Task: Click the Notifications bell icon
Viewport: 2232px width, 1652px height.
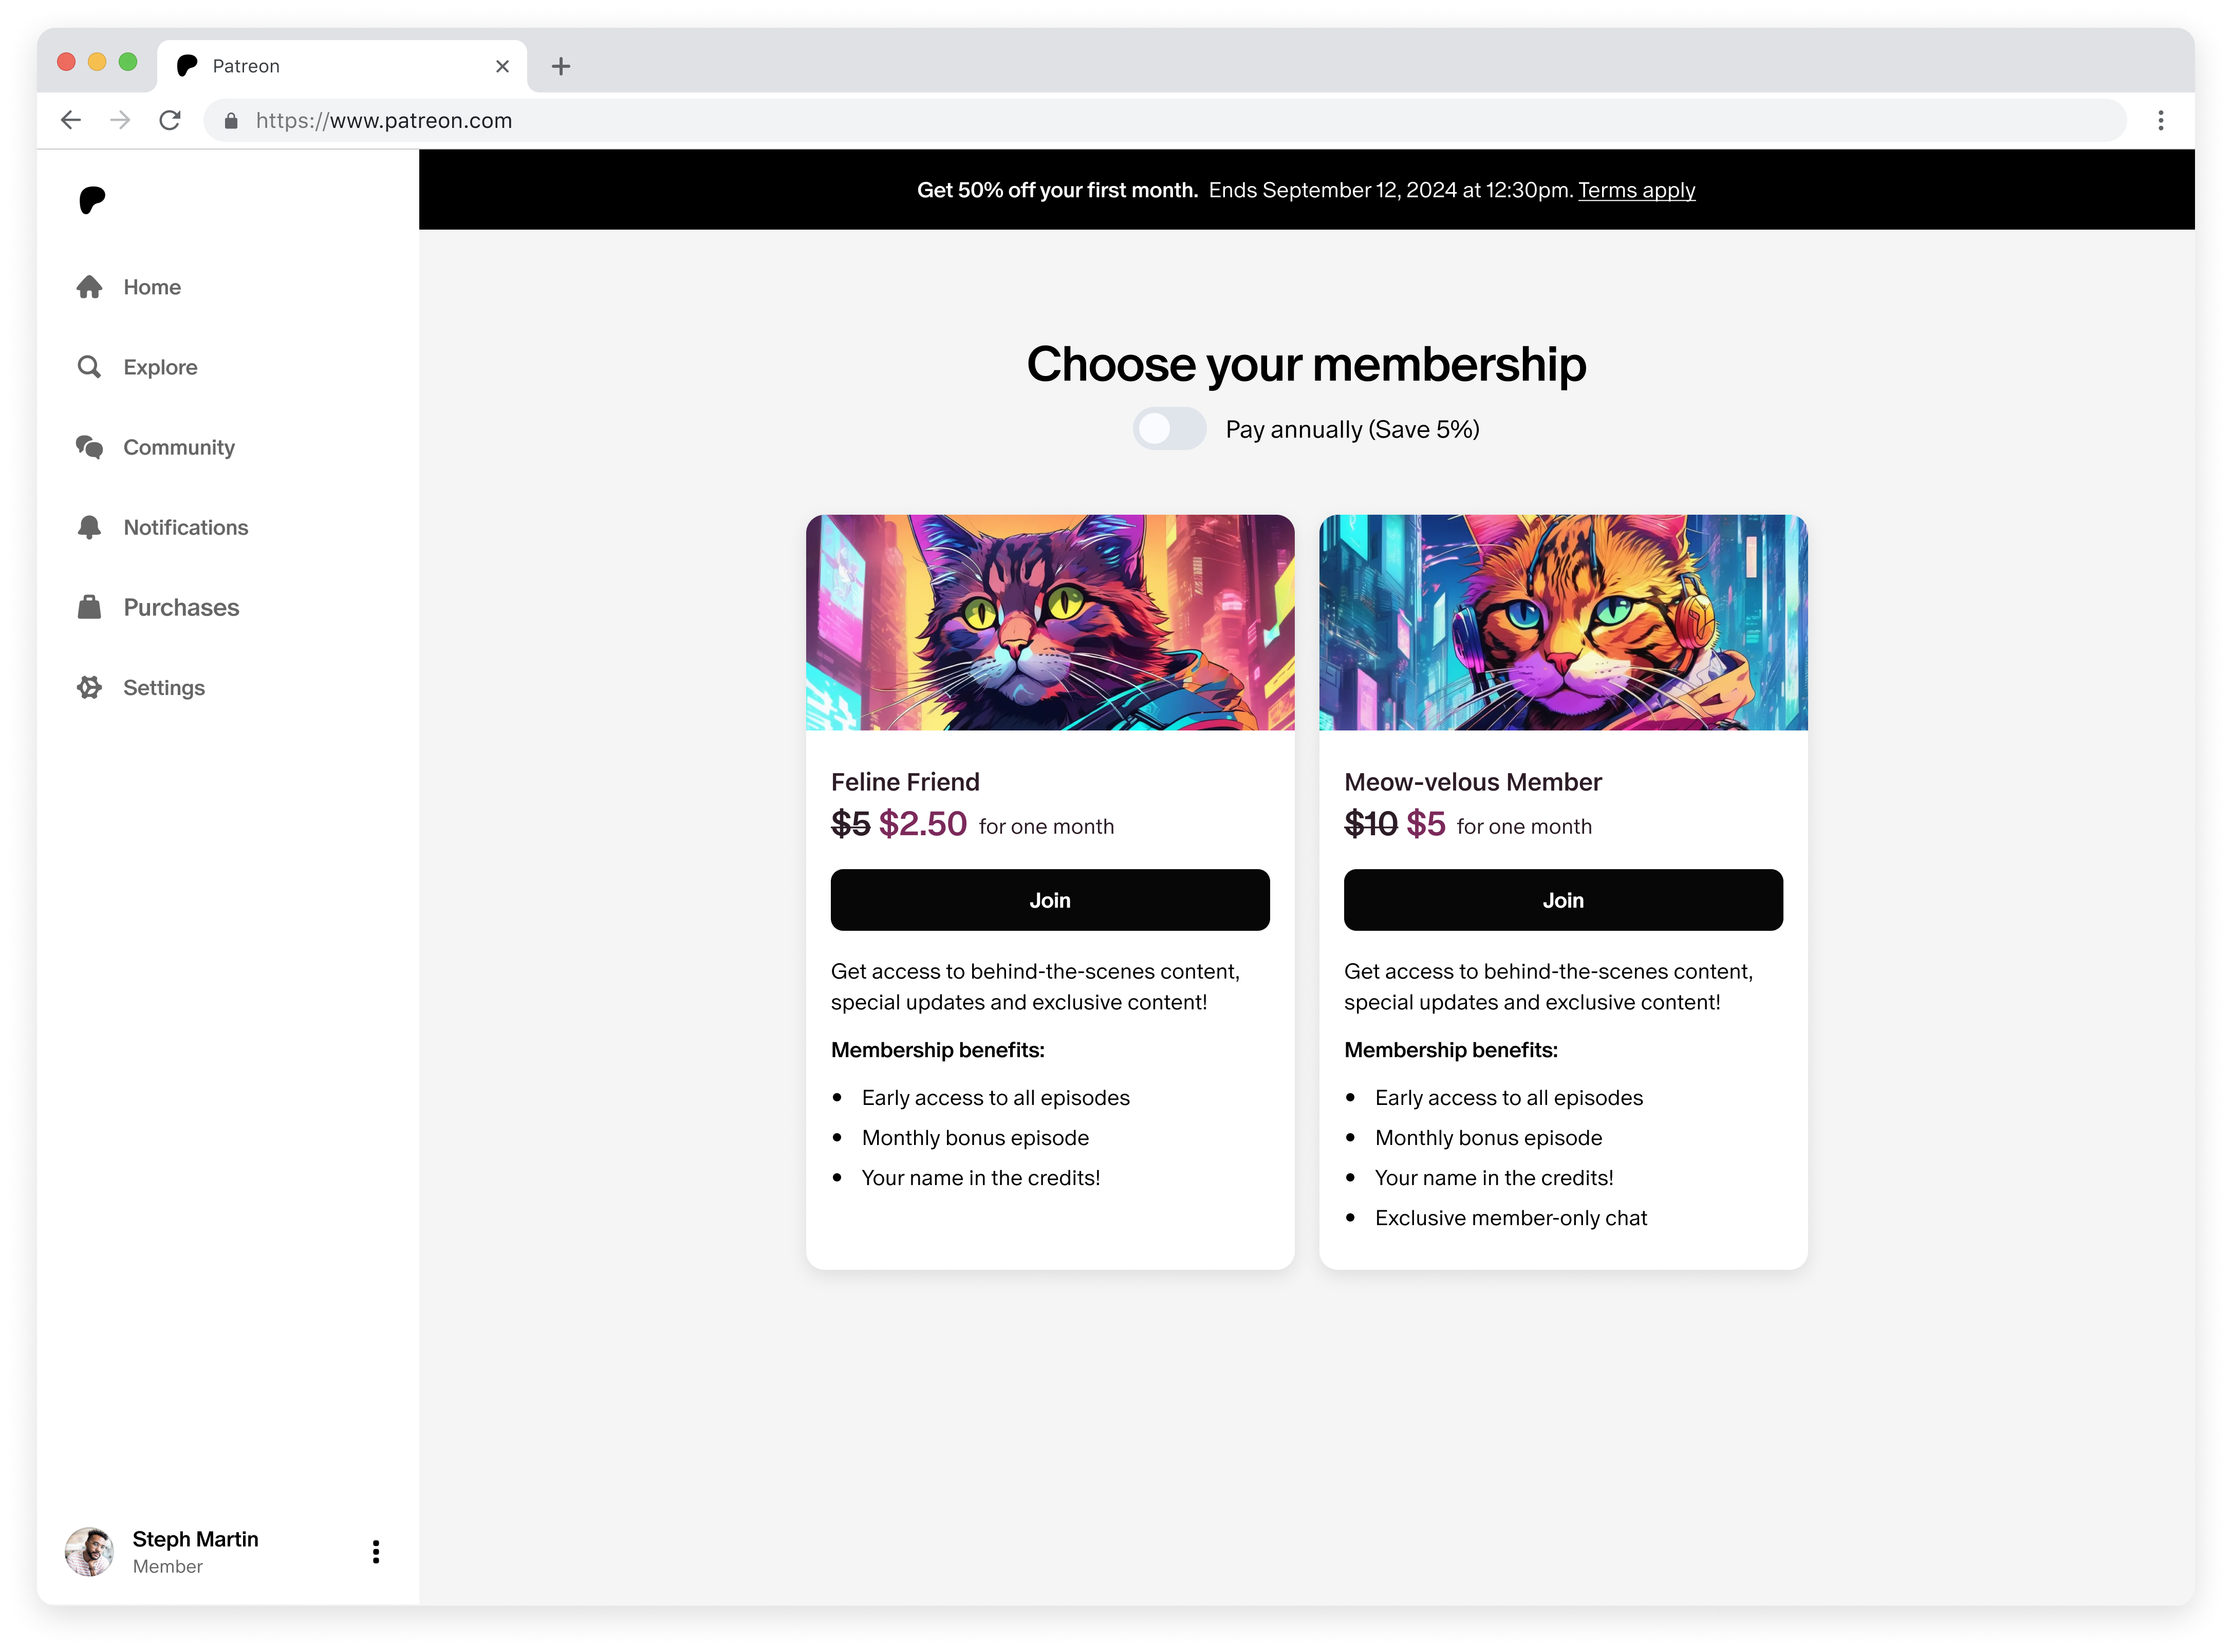Action: pyautogui.click(x=90, y=527)
